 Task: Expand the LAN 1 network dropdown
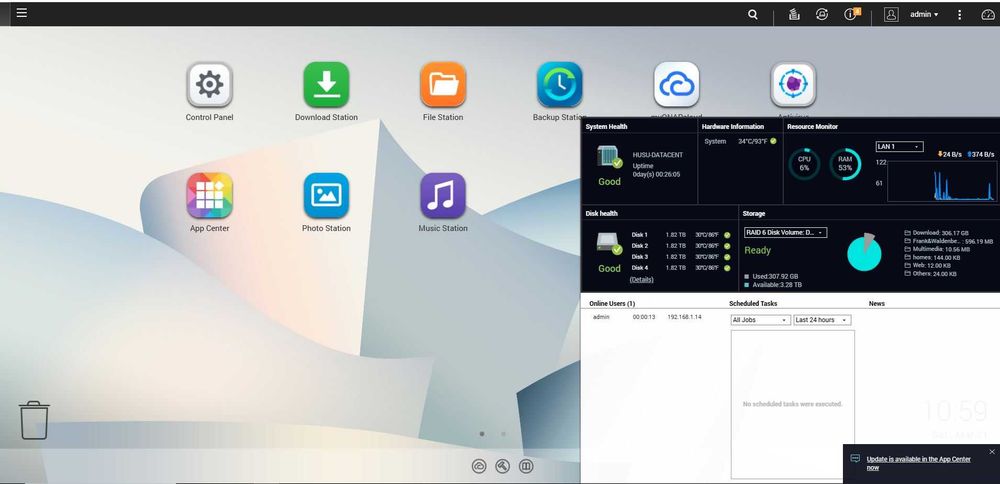pos(899,147)
